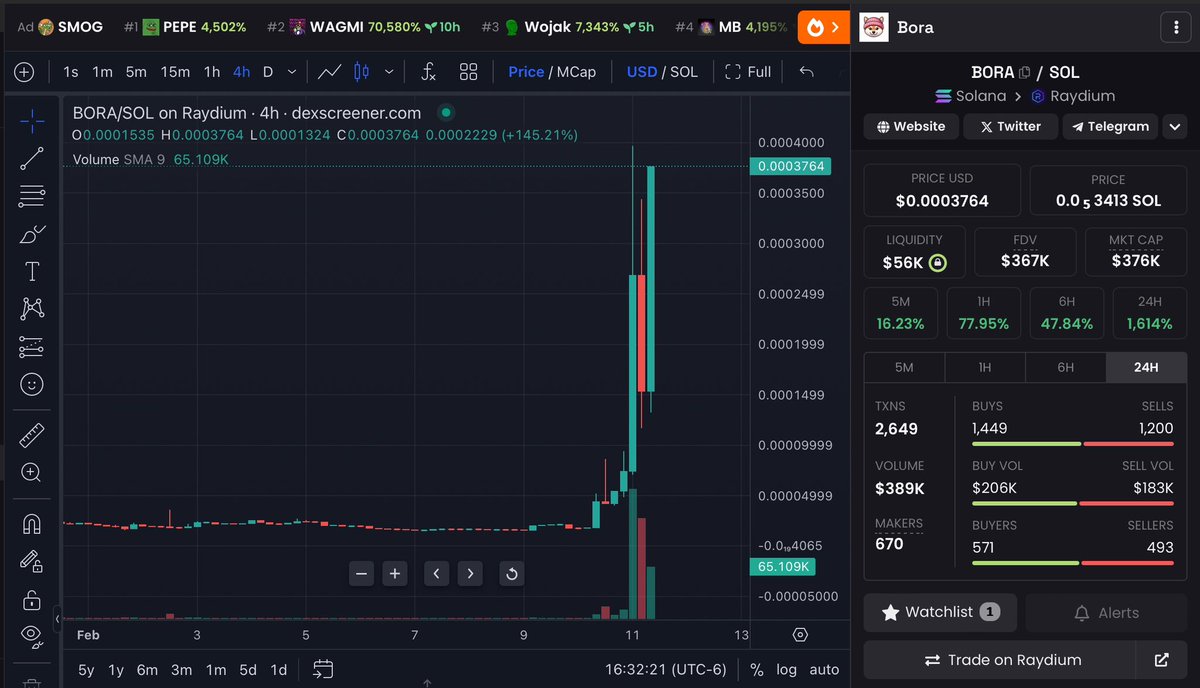Open chart settings gear on time axis
1200x688 pixels.
[x=800, y=635]
